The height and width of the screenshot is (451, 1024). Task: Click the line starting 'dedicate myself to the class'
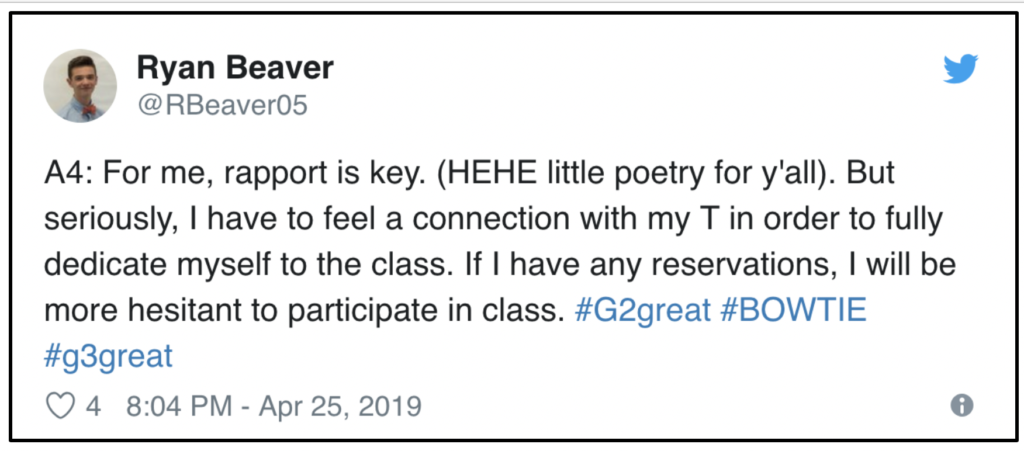coord(500,265)
